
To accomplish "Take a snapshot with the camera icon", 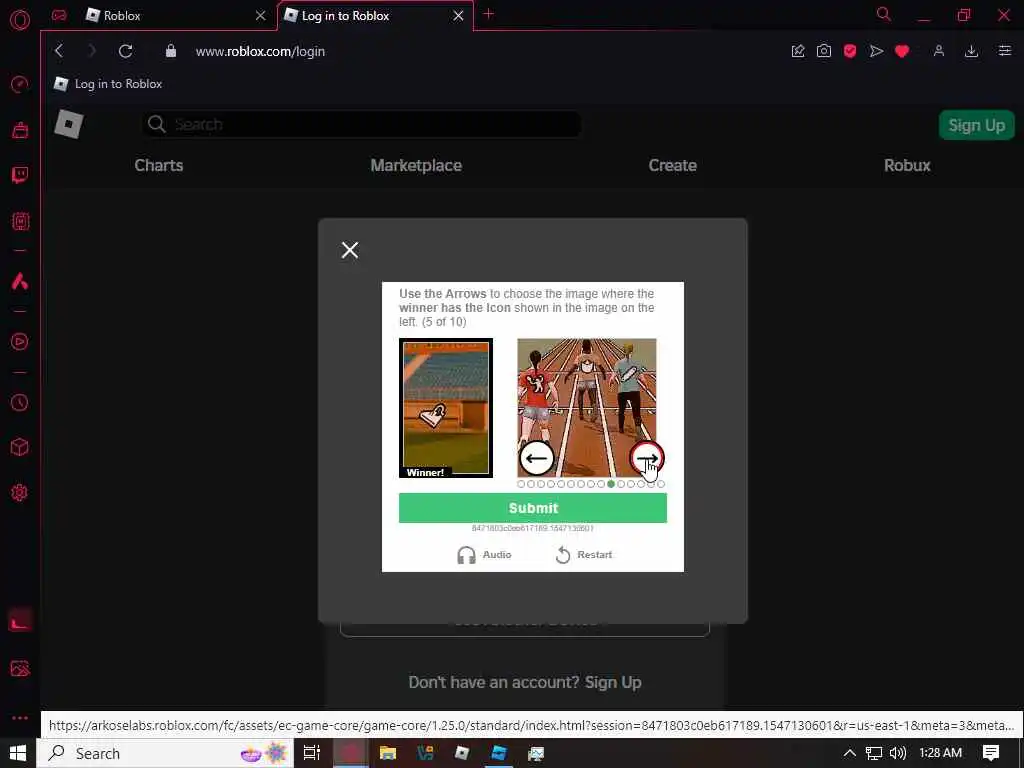I will (824, 51).
